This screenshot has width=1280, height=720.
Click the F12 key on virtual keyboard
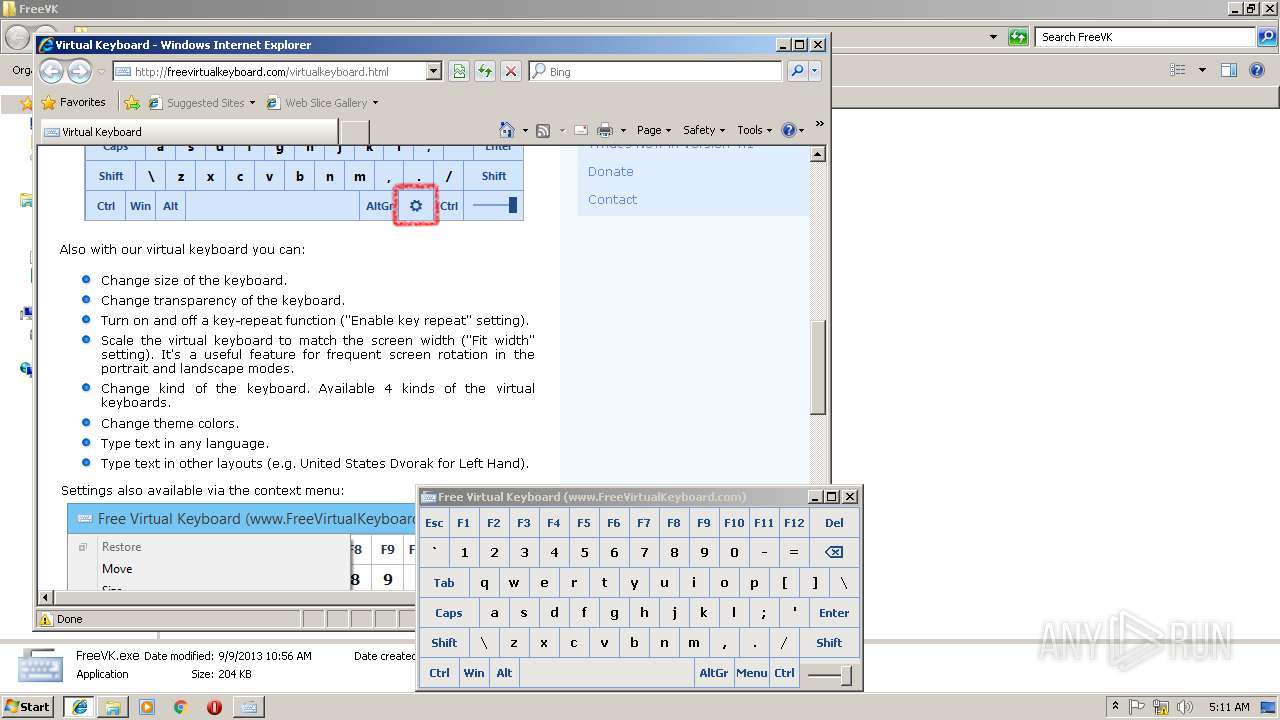[x=794, y=522]
